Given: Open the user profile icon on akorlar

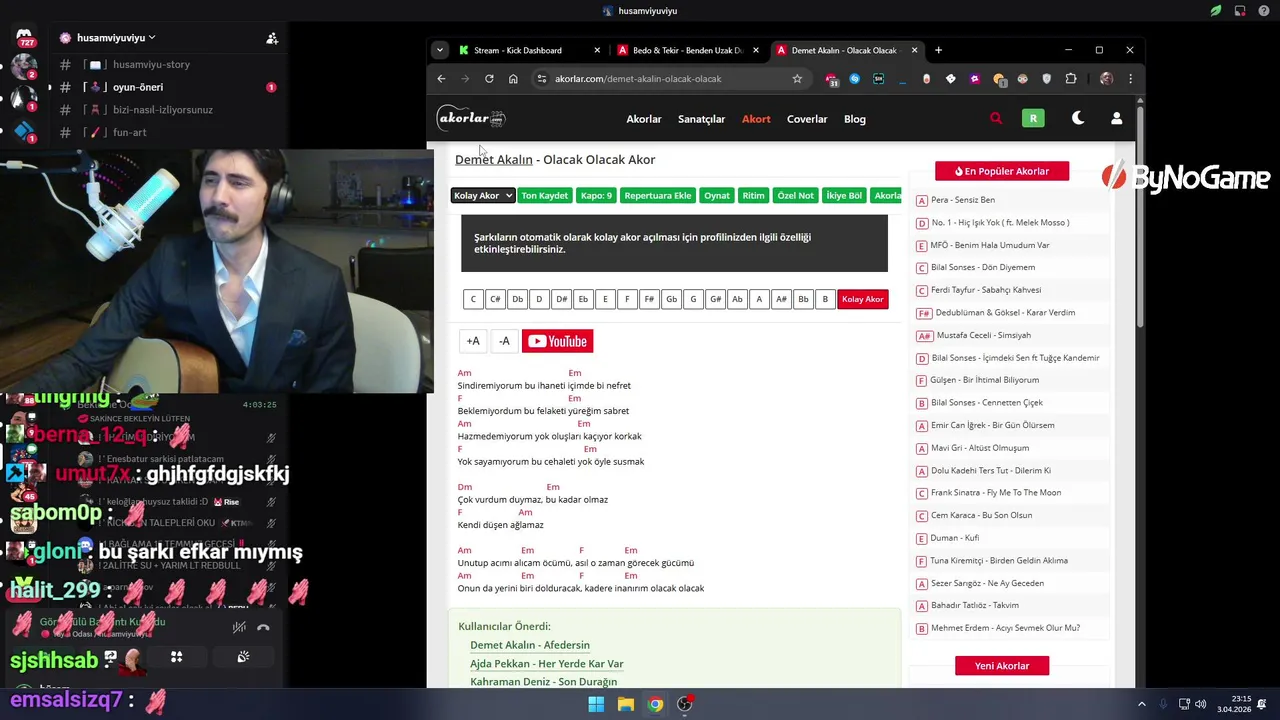Looking at the screenshot, I should point(1117,118).
